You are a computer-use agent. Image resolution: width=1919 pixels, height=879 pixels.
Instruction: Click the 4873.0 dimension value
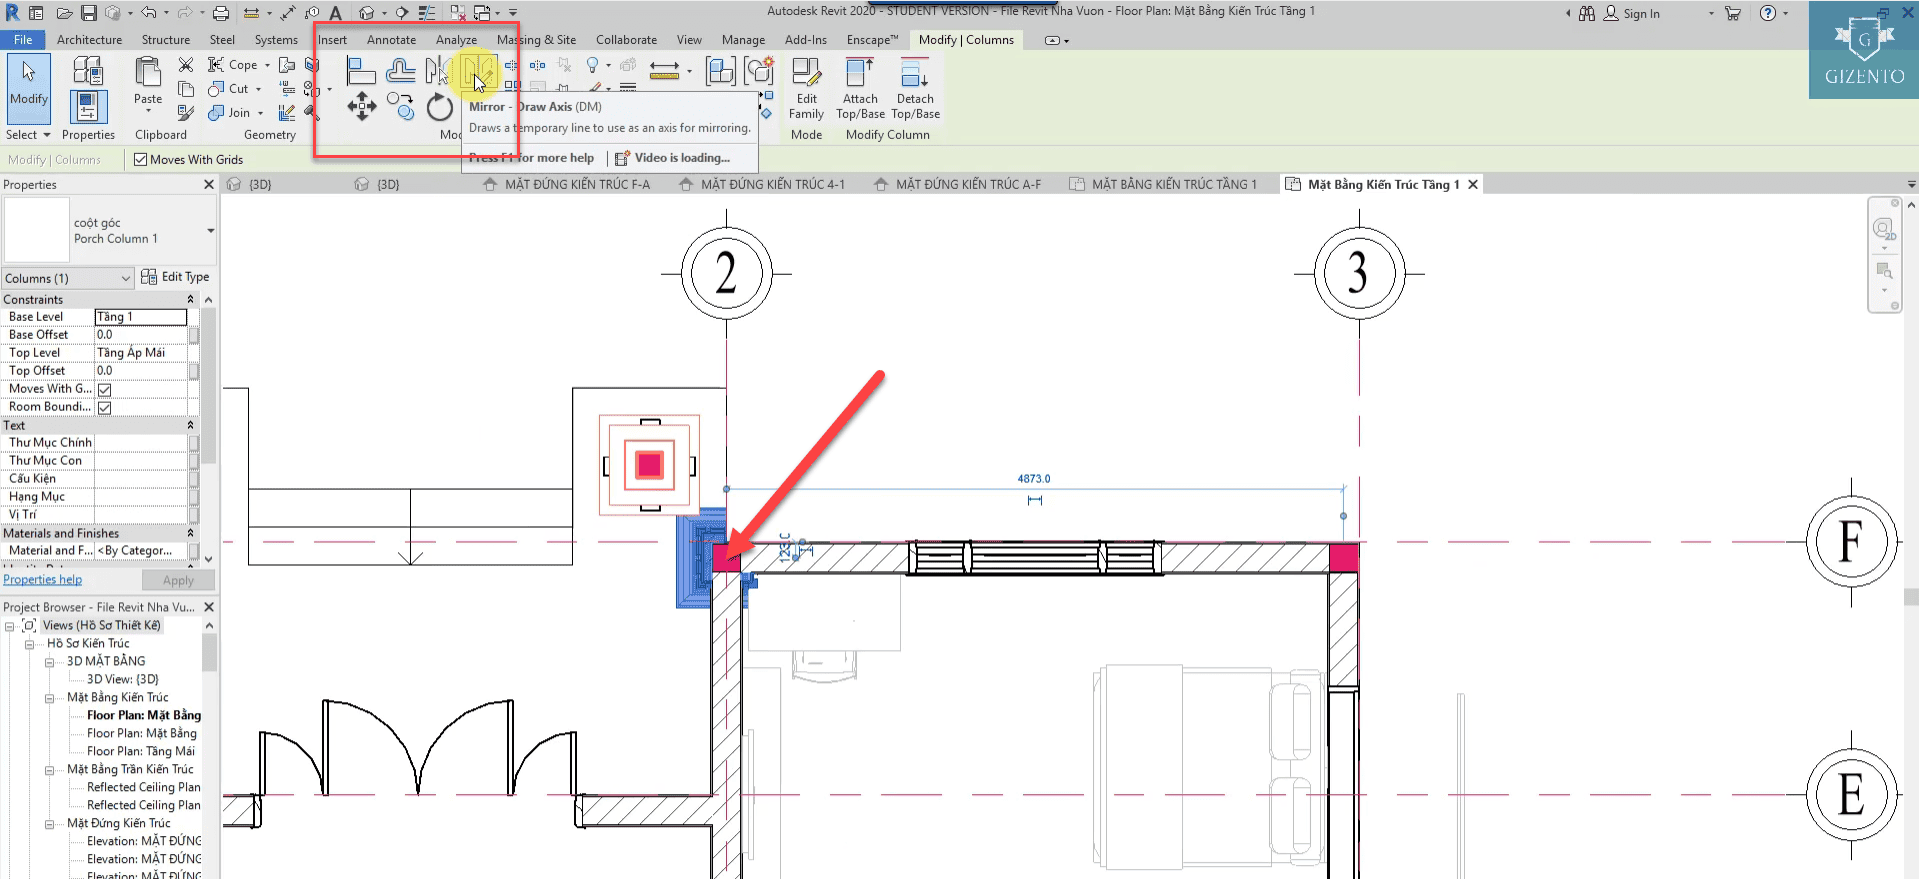point(1034,479)
